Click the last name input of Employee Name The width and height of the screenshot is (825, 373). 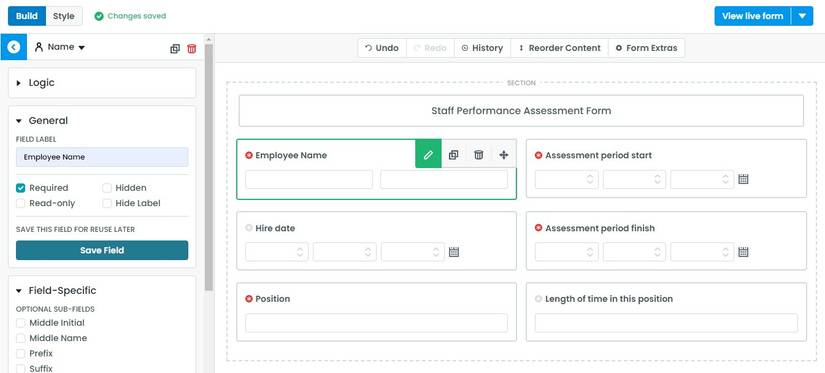click(x=444, y=179)
